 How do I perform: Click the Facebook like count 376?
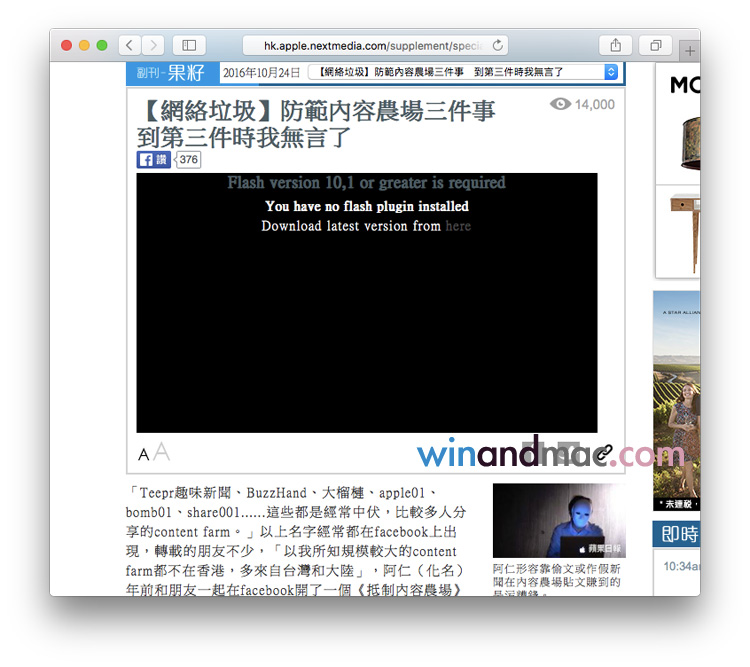point(189,160)
